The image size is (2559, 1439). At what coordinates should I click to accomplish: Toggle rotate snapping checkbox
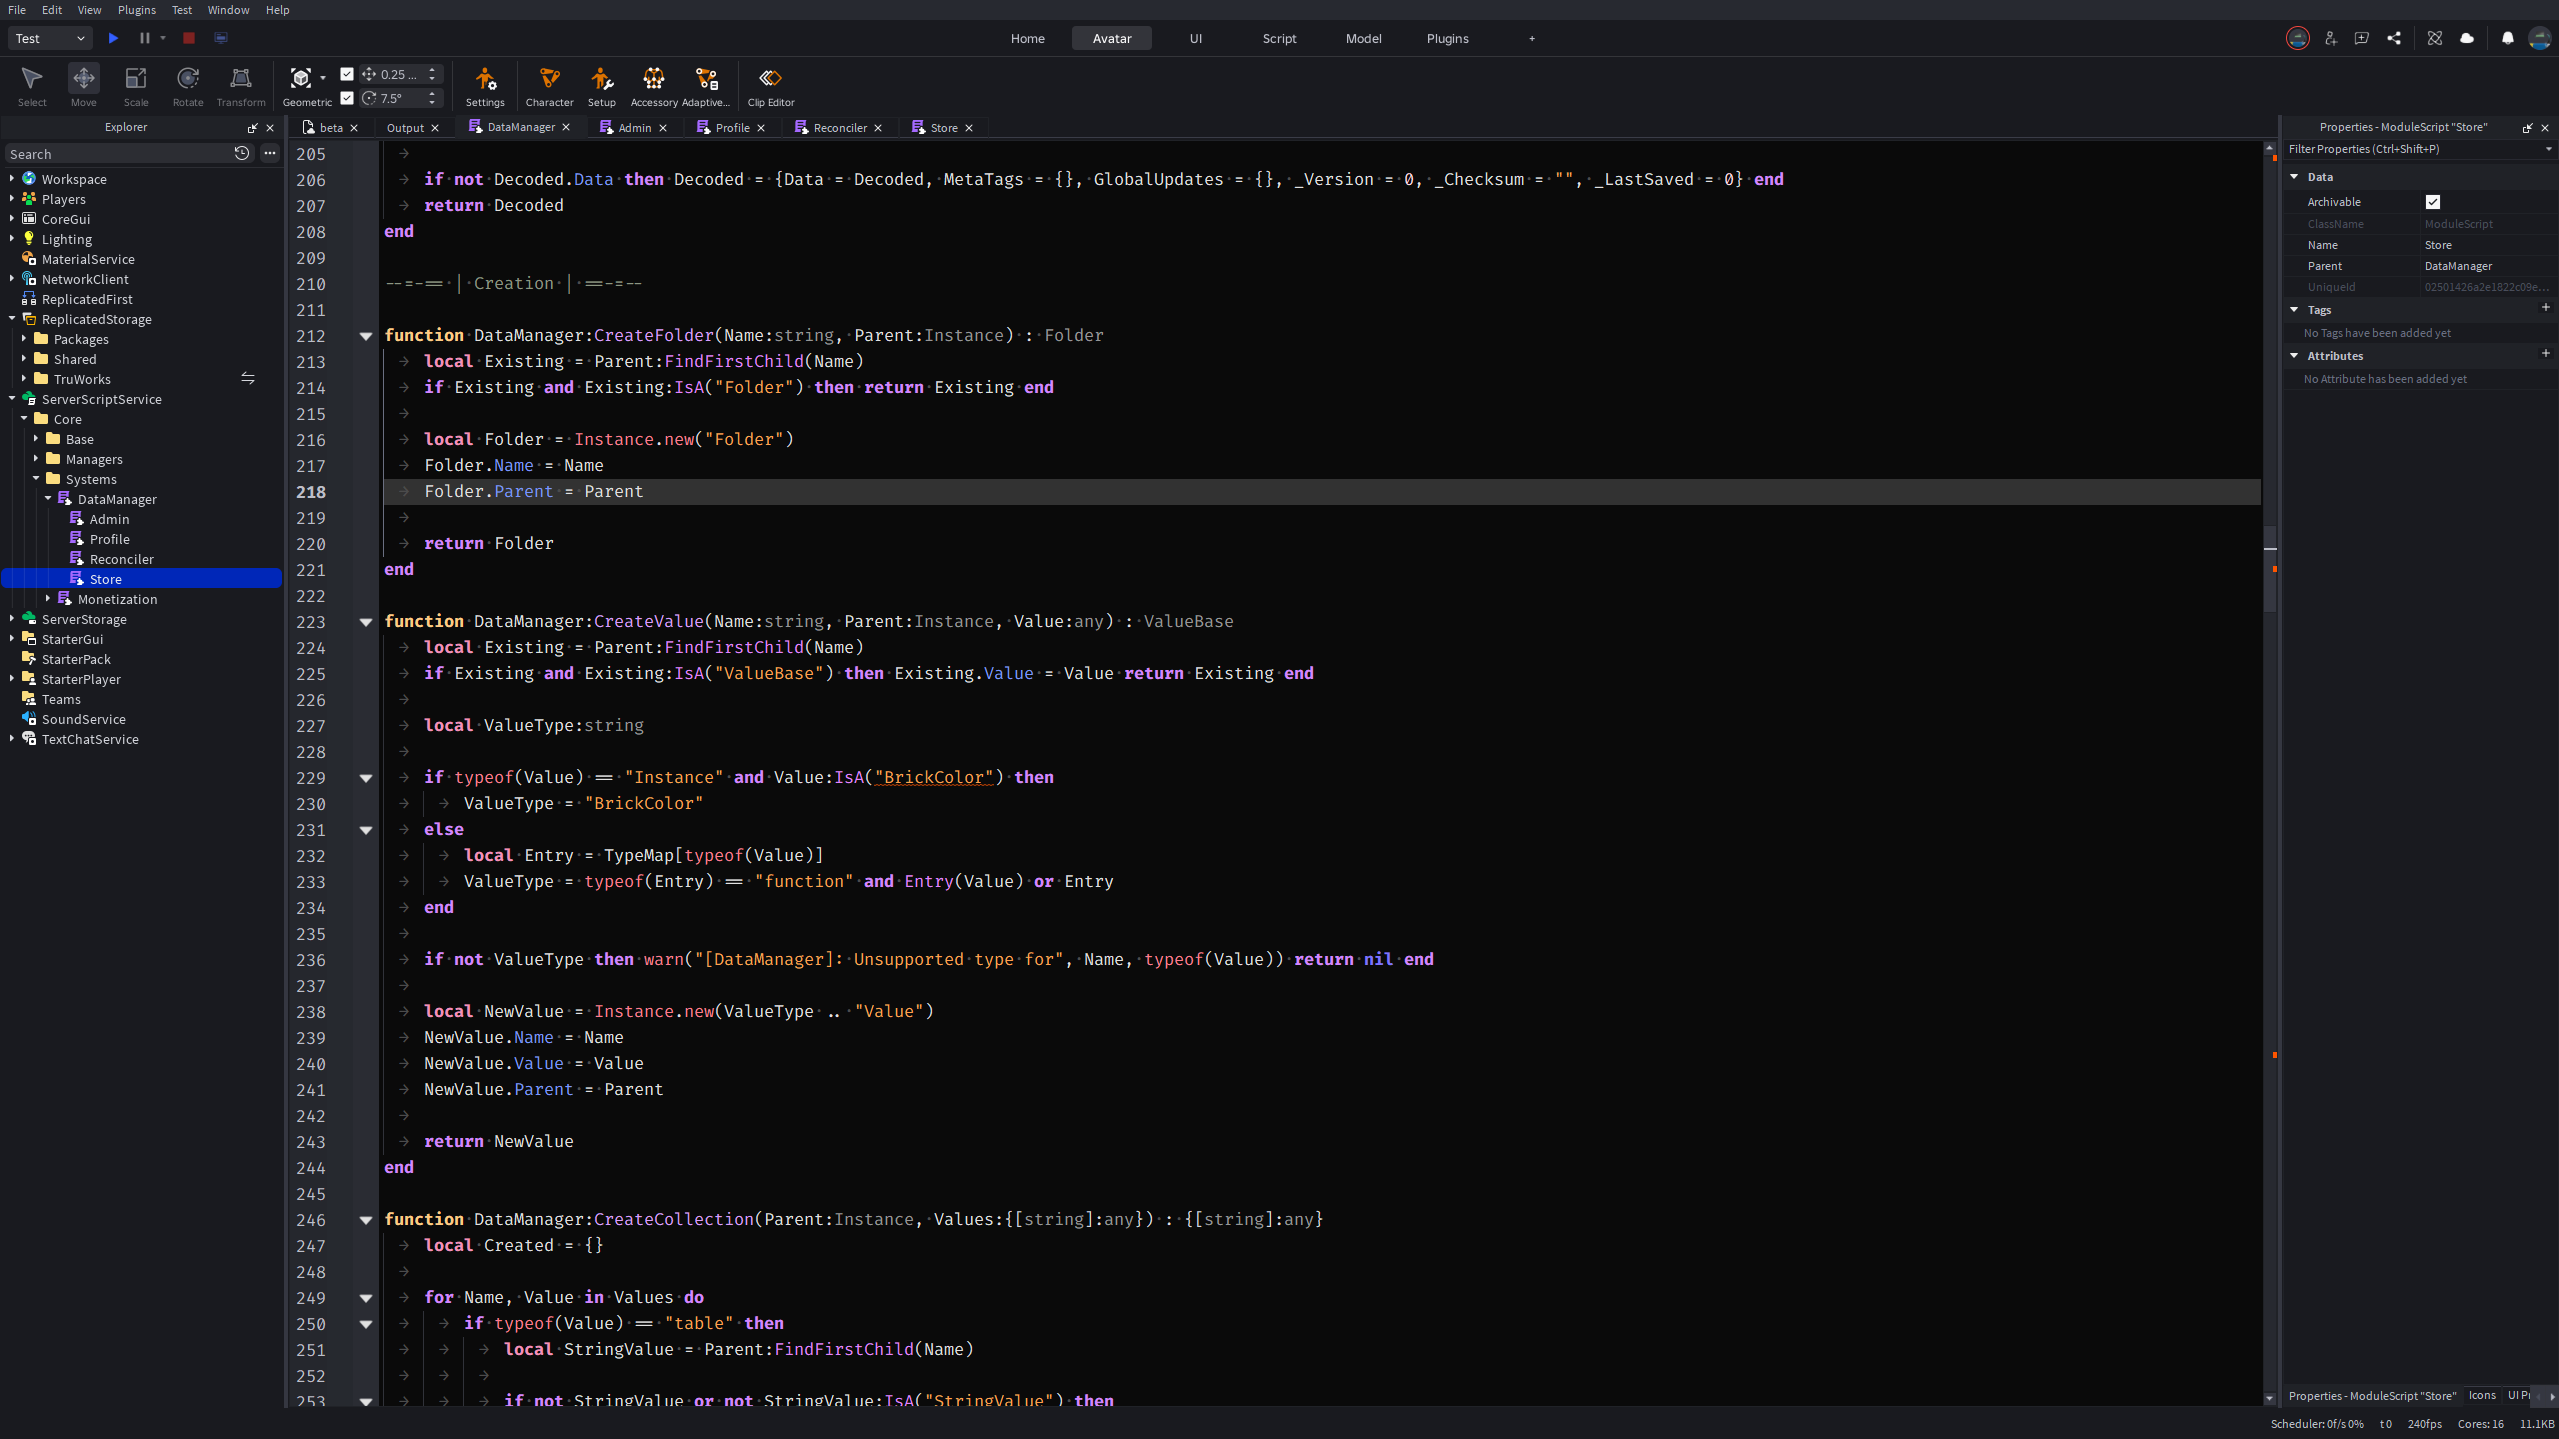click(347, 98)
